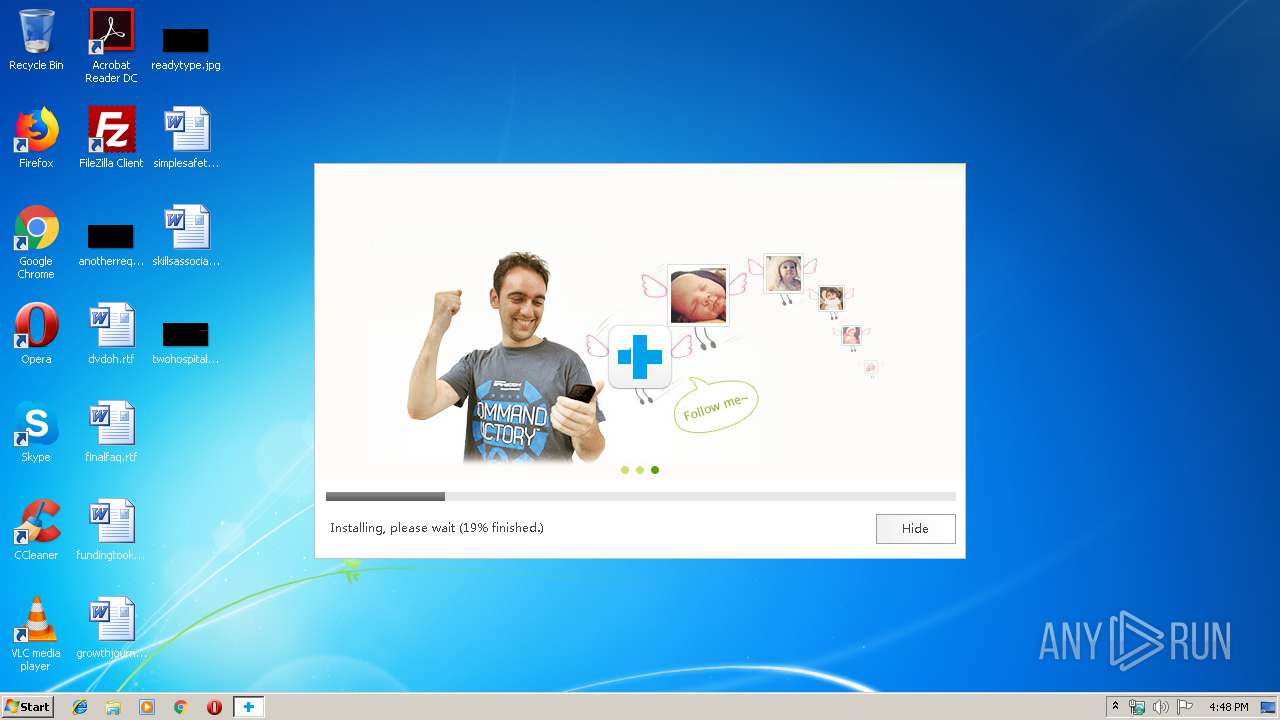Click the Show desktop button

coord(1269,707)
